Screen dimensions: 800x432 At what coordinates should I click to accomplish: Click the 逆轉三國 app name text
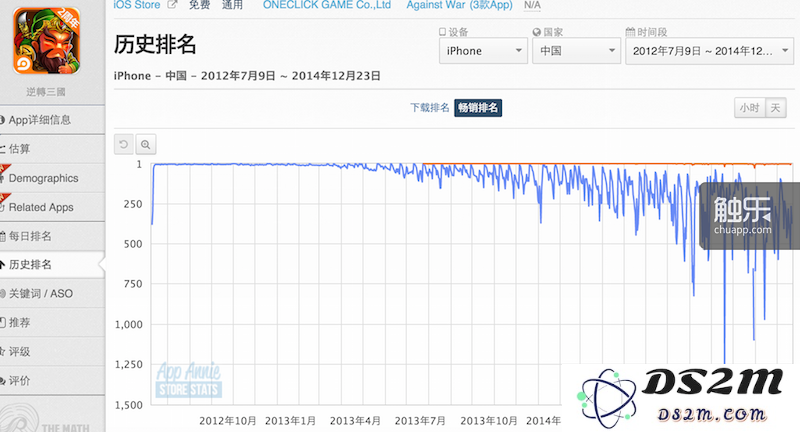point(46,92)
